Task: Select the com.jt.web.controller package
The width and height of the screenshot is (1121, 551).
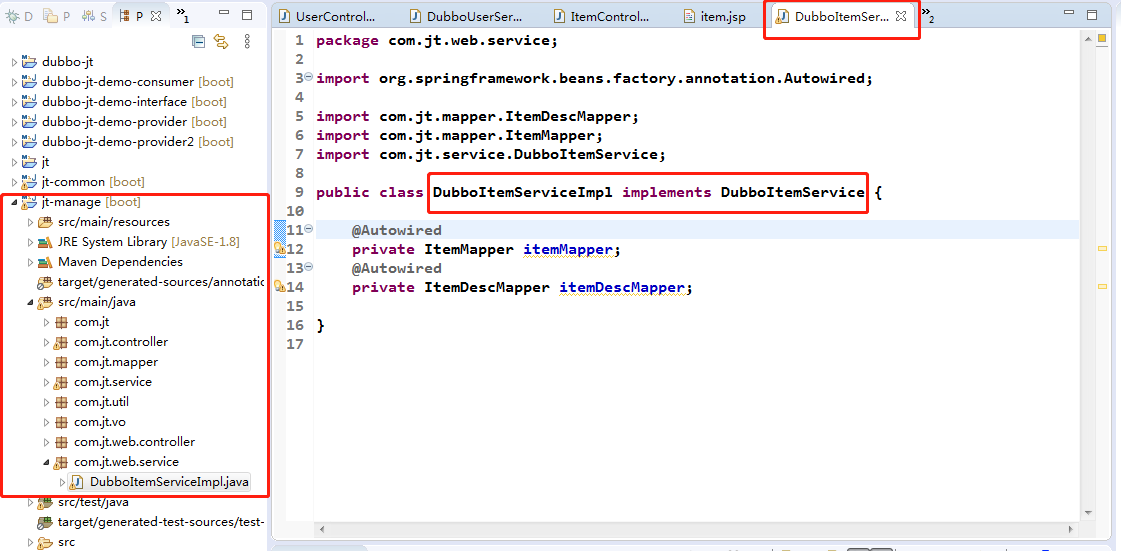Action: pyautogui.click(x=134, y=442)
